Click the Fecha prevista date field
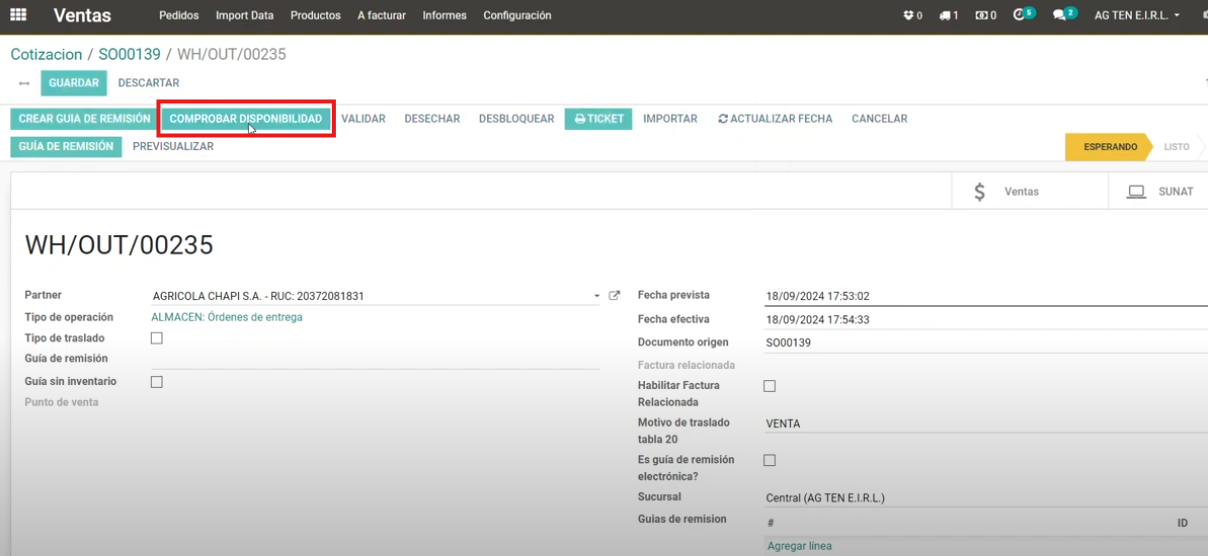Screen dimensions: 1208x556 point(985,296)
